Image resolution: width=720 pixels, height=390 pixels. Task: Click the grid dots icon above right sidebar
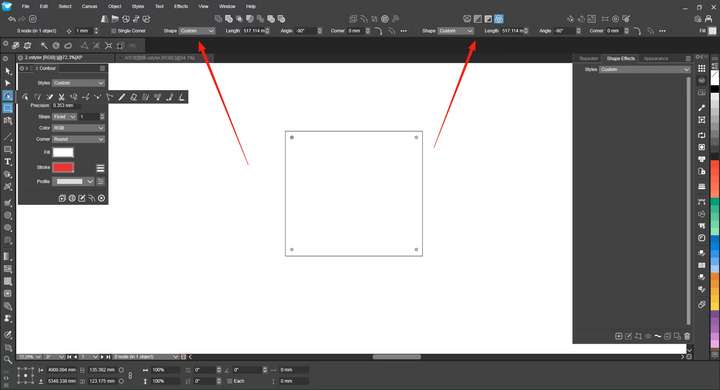(x=702, y=68)
